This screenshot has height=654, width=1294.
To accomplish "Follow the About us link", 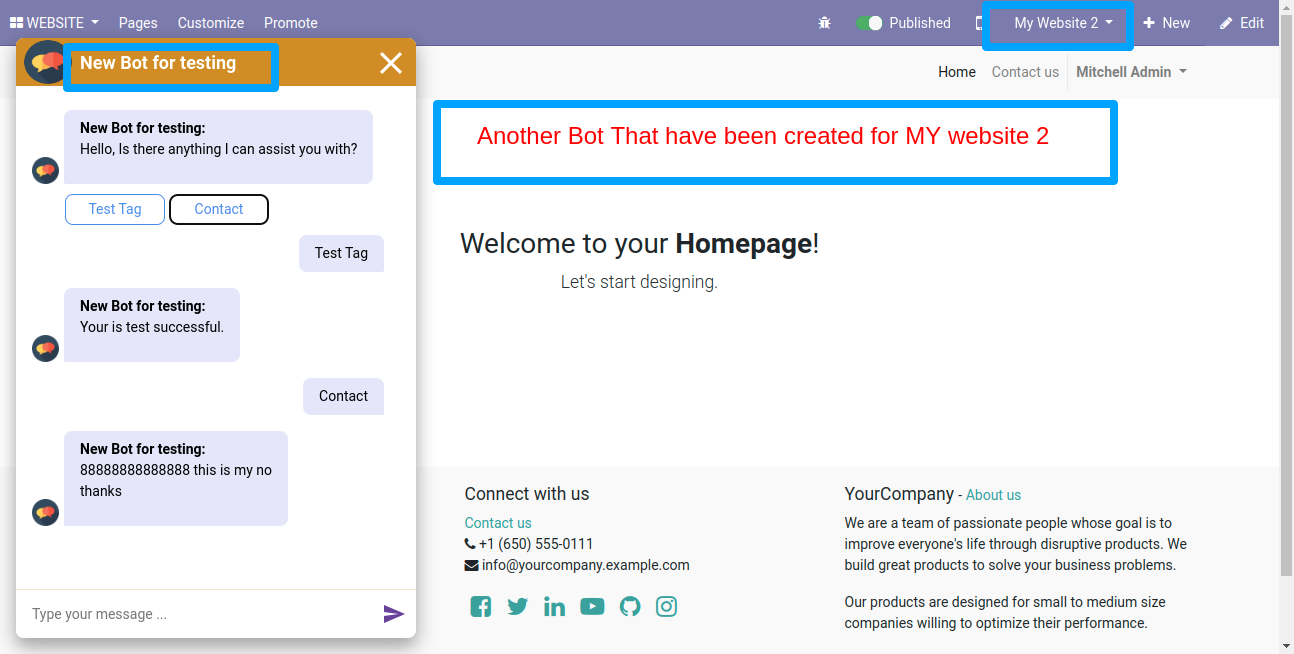I will tap(993, 494).
